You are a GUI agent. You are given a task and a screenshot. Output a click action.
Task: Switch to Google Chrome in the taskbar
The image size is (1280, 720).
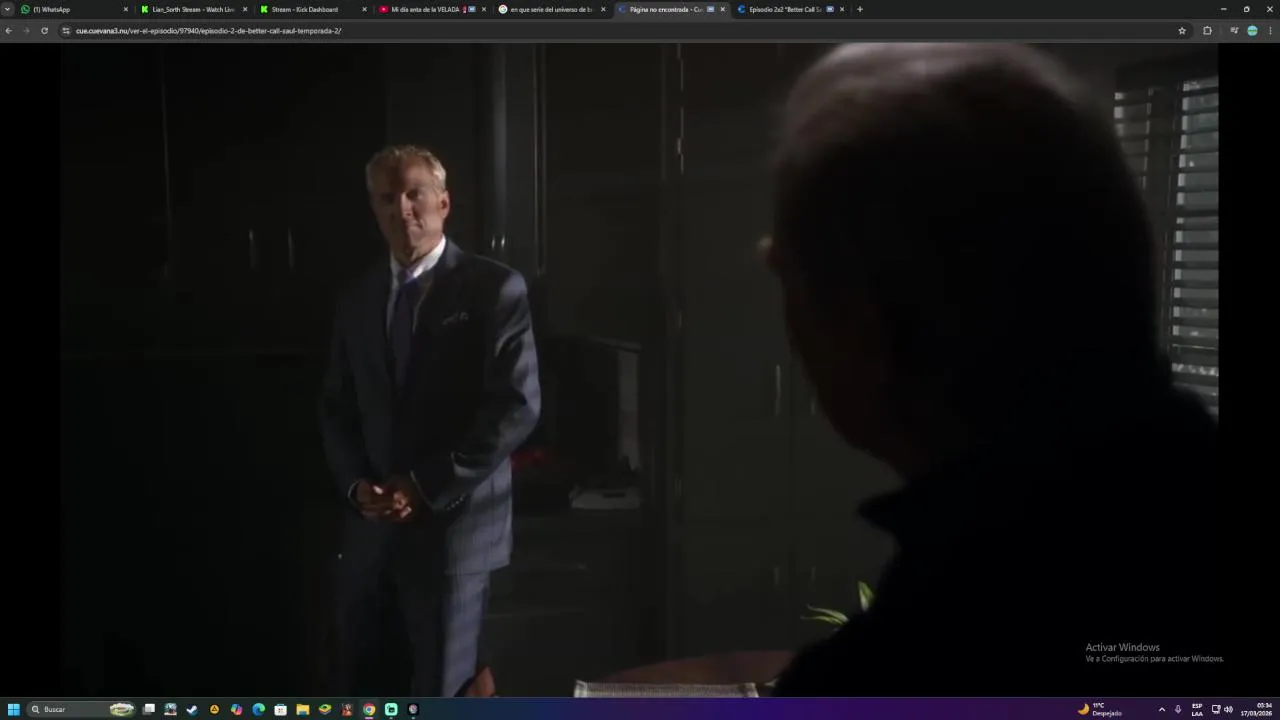369,709
